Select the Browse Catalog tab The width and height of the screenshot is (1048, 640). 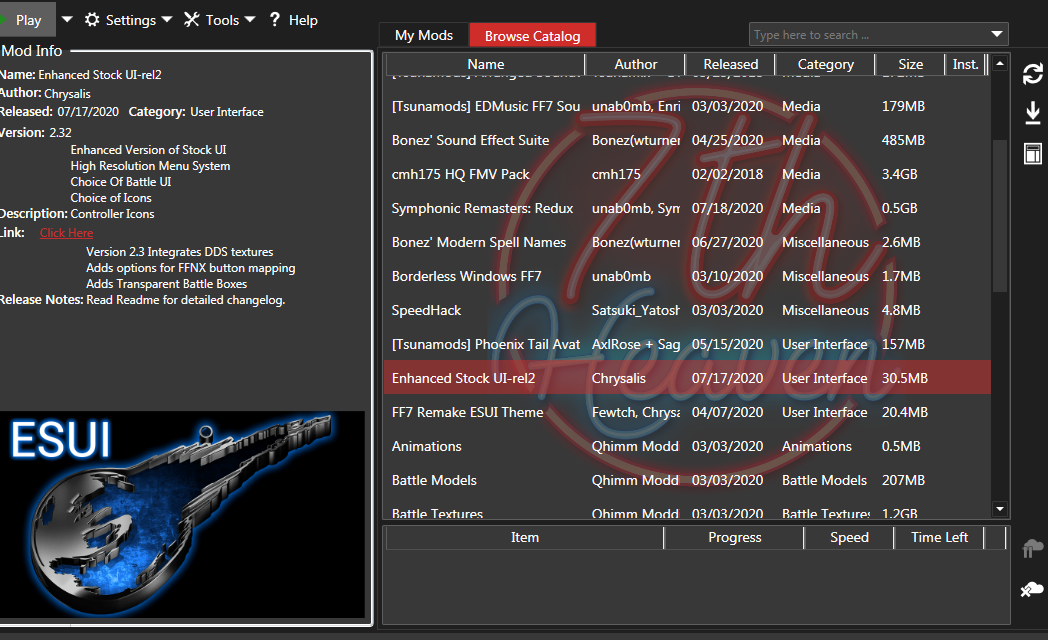[x=533, y=36]
